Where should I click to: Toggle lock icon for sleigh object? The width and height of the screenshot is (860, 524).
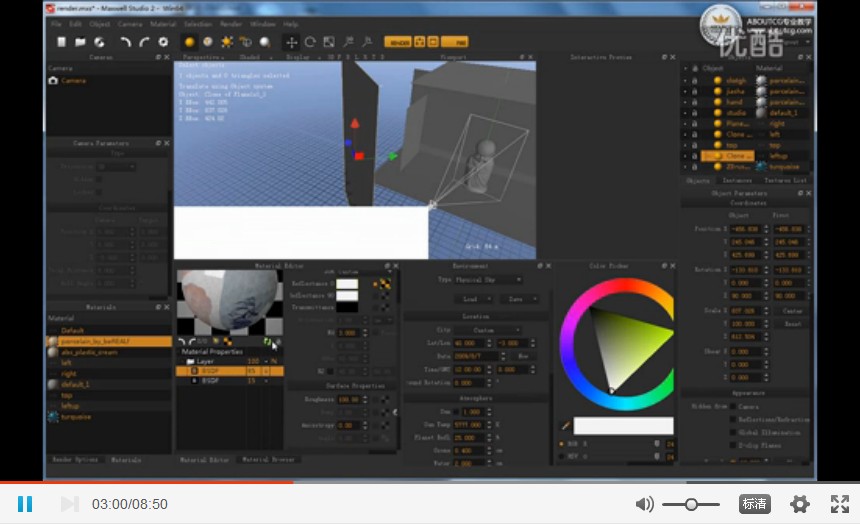pos(694,81)
